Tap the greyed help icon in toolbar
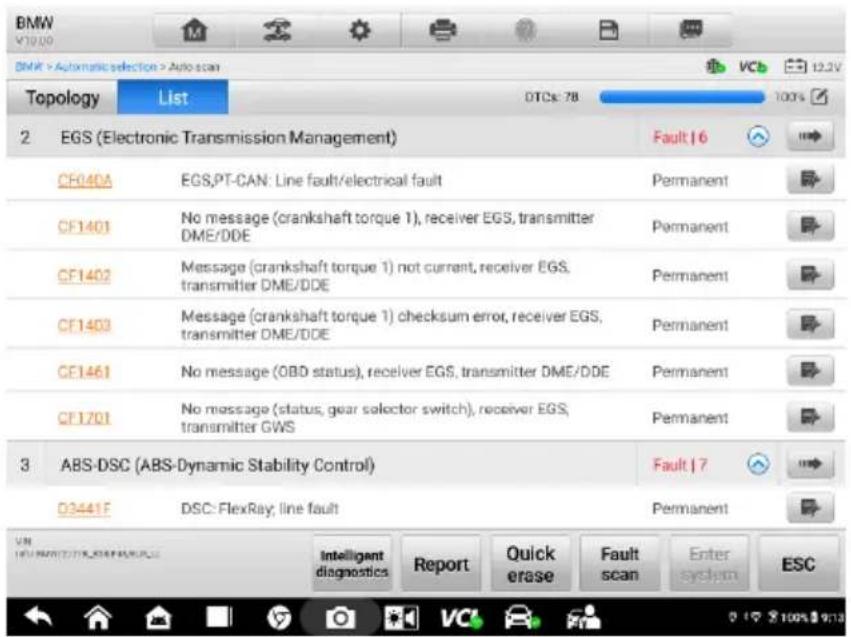The height and width of the screenshot is (637, 851). tap(525, 30)
